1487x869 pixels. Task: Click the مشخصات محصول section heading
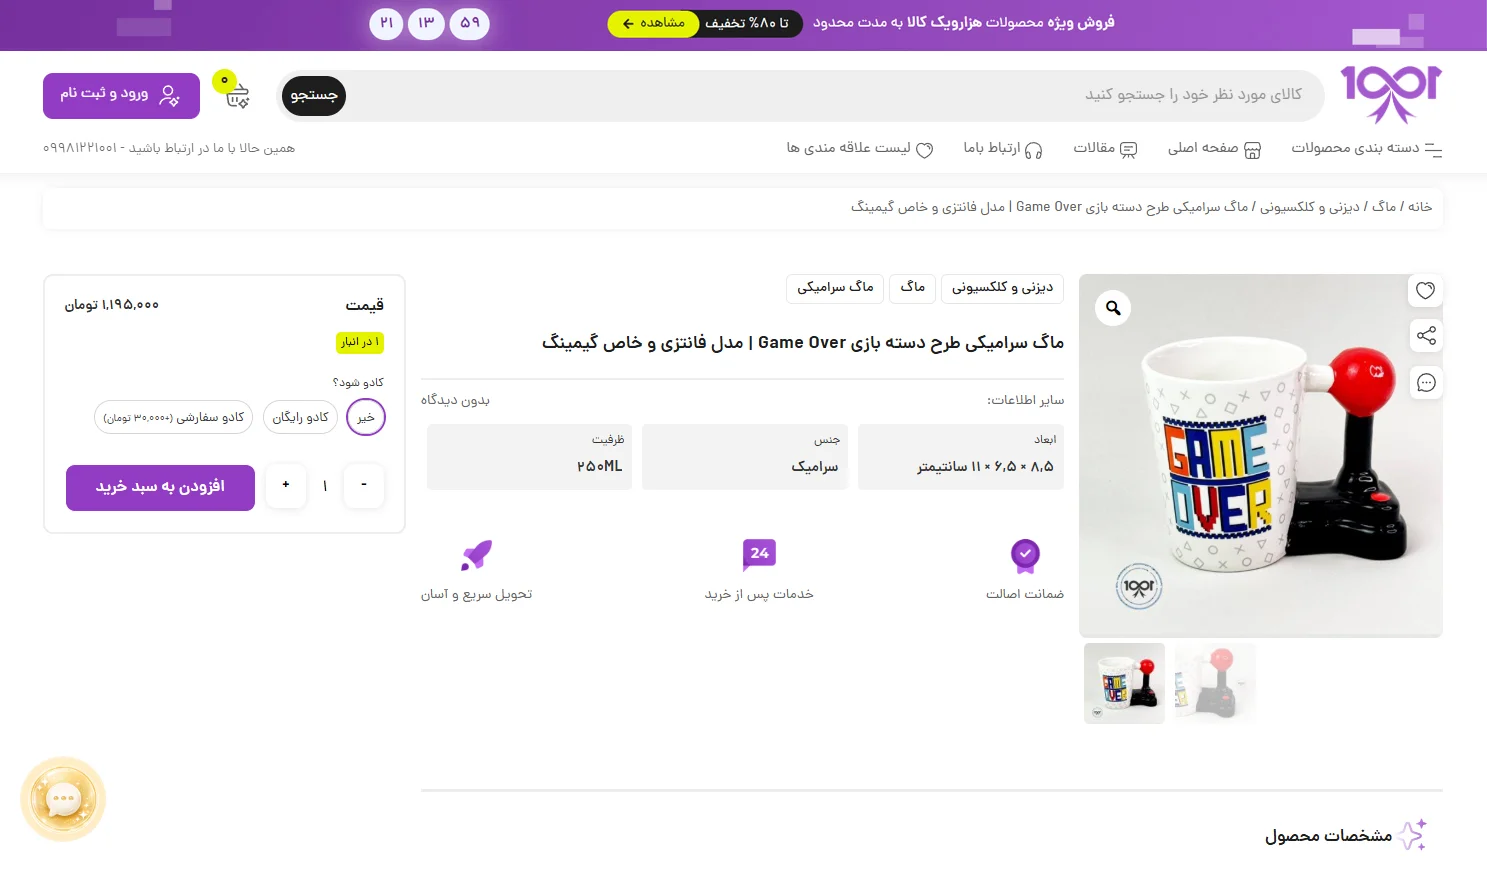coord(1329,836)
